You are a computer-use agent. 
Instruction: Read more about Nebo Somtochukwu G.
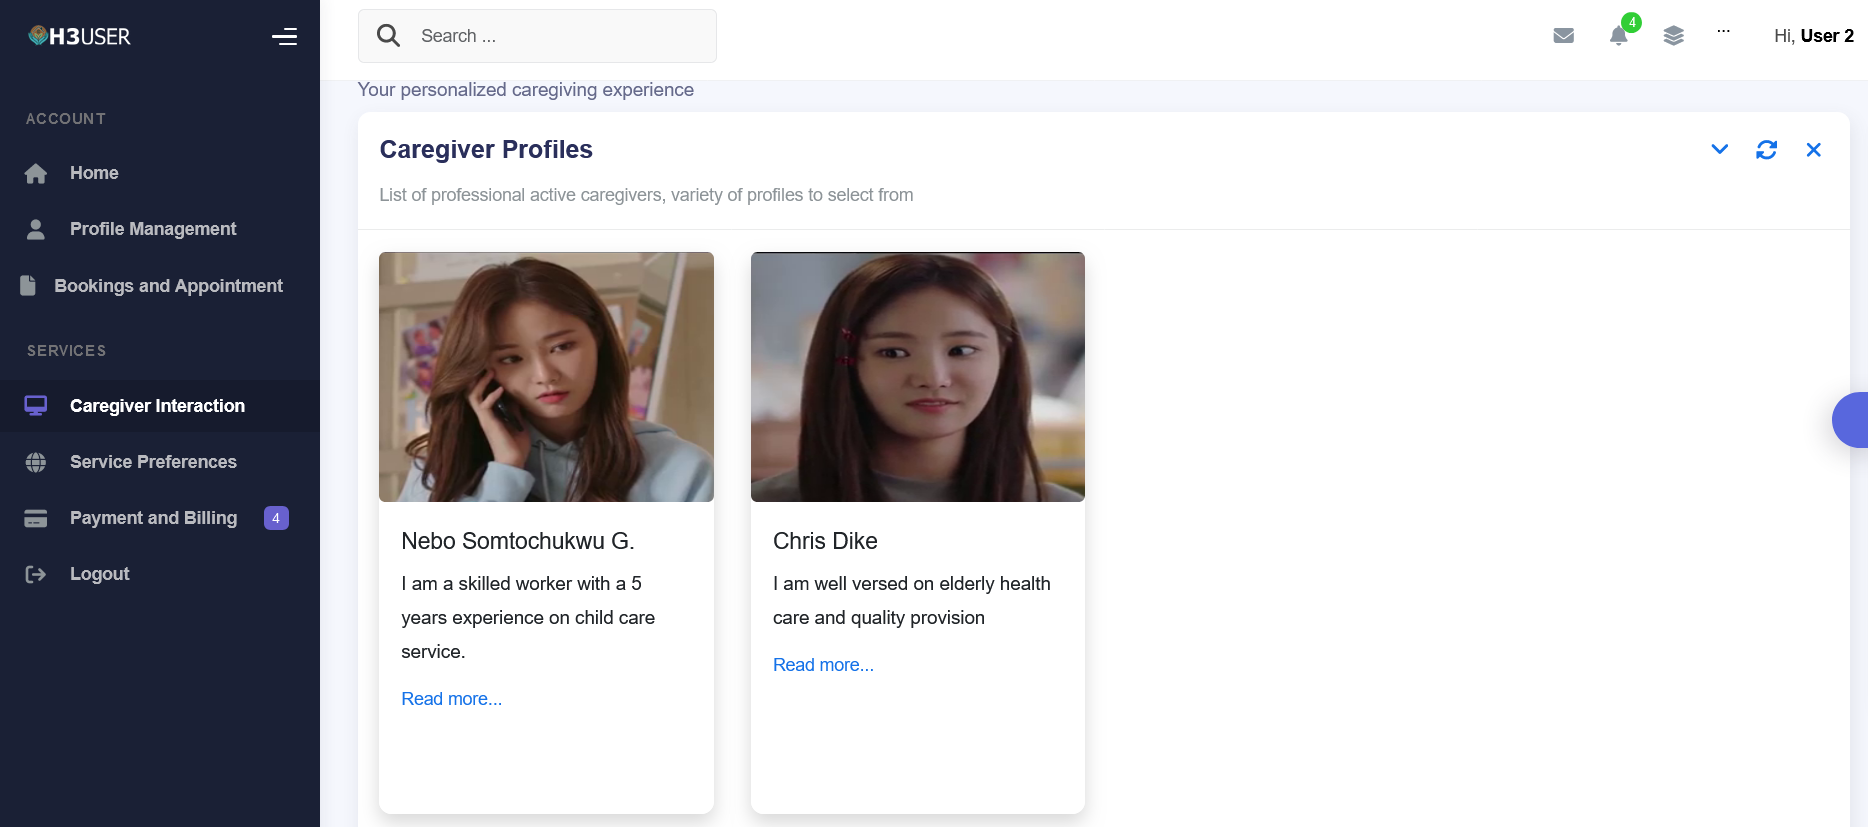coord(451,699)
